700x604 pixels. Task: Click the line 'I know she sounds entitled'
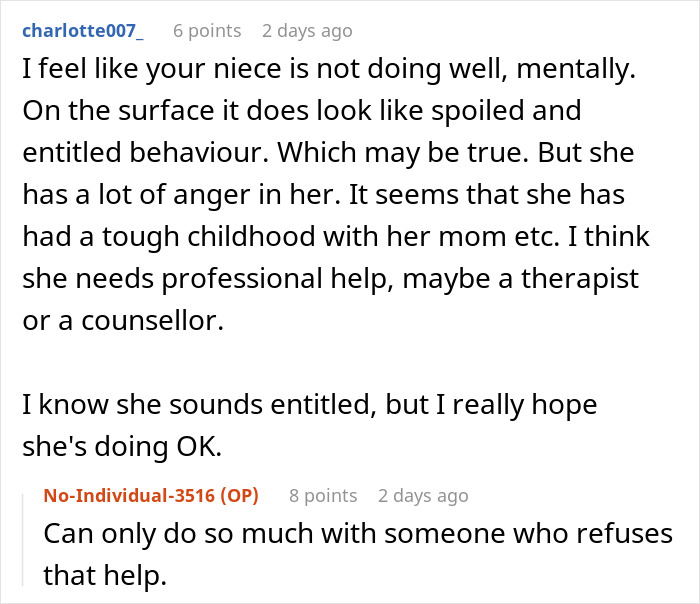pos(310,405)
